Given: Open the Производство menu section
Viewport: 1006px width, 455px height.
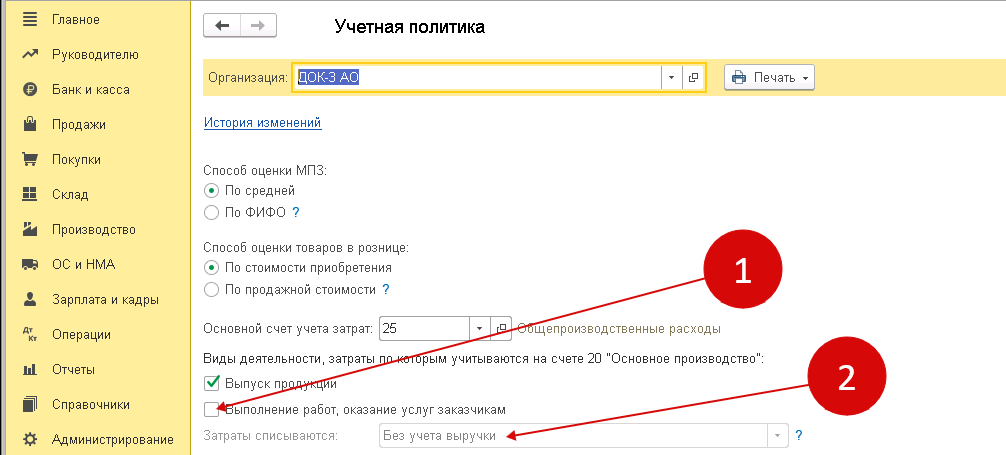Looking at the screenshot, I should point(93,229).
